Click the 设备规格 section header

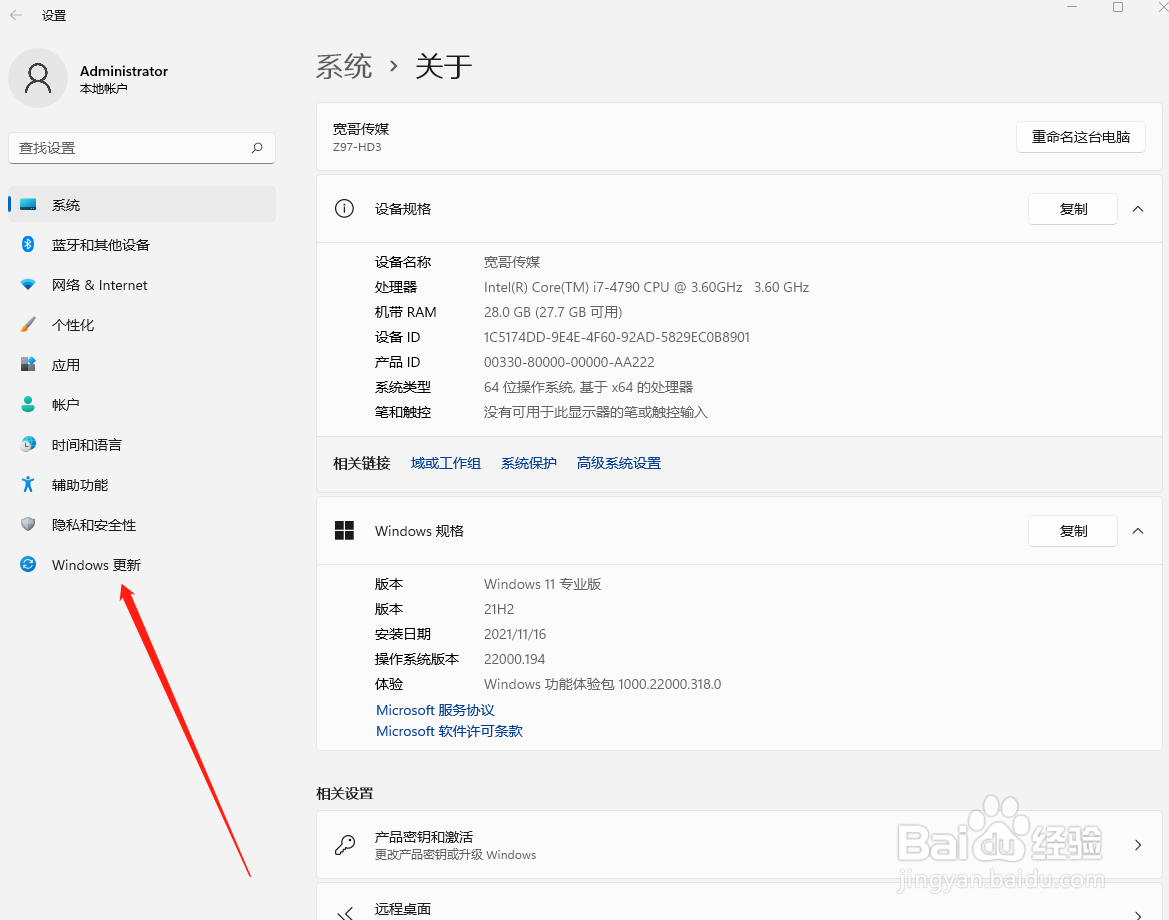pyautogui.click(x=739, y=209)
